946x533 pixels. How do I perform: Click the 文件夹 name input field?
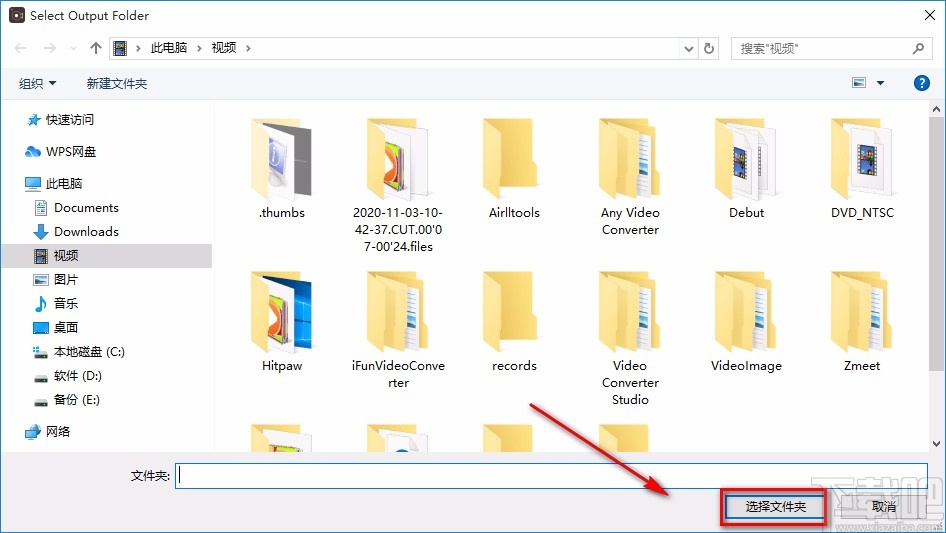(x=551, y=476)
